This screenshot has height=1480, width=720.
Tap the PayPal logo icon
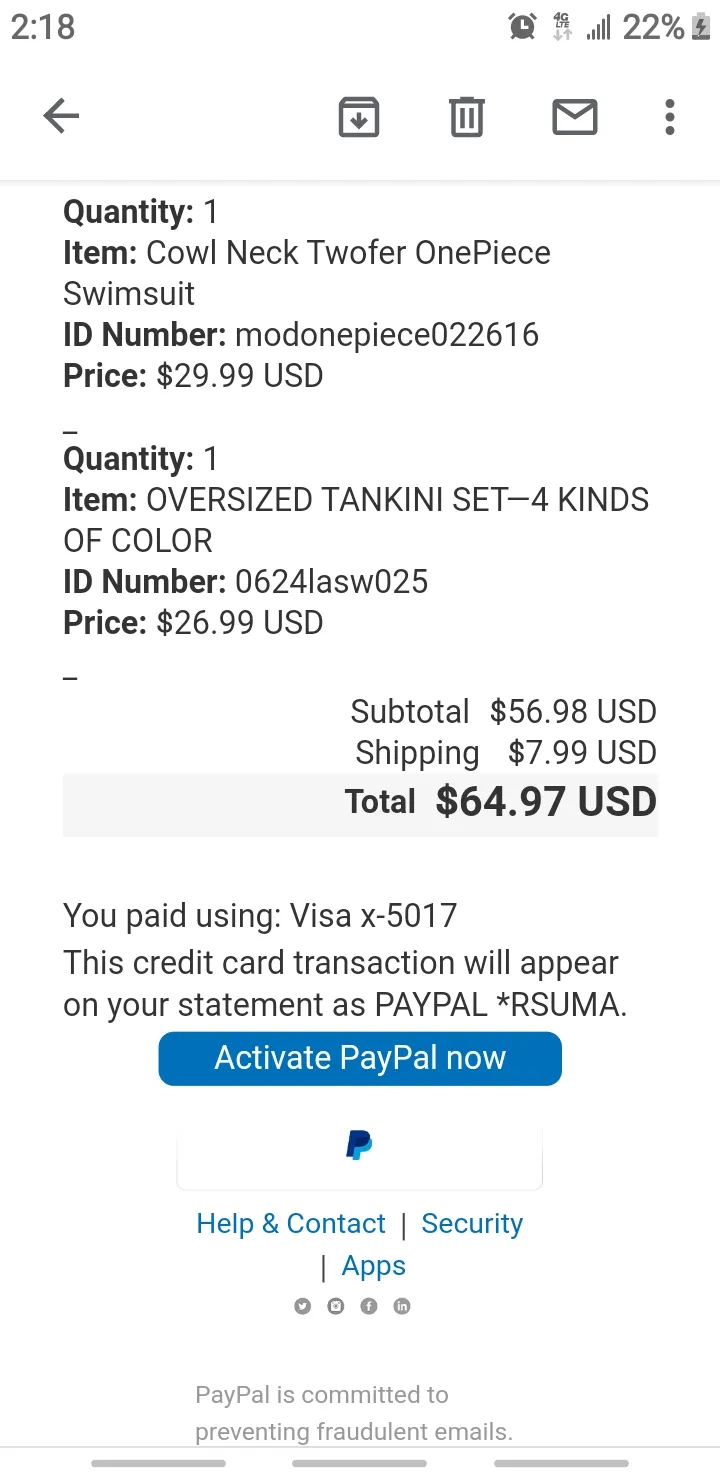point(359,1145)
